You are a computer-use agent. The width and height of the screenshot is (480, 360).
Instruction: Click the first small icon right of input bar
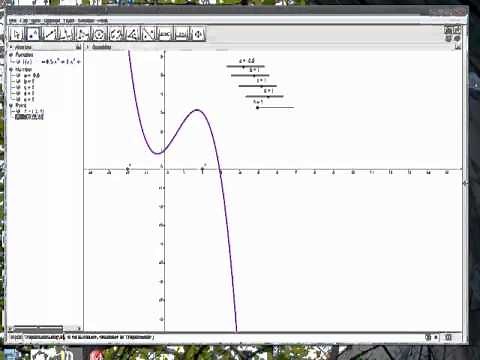[429, 337]
